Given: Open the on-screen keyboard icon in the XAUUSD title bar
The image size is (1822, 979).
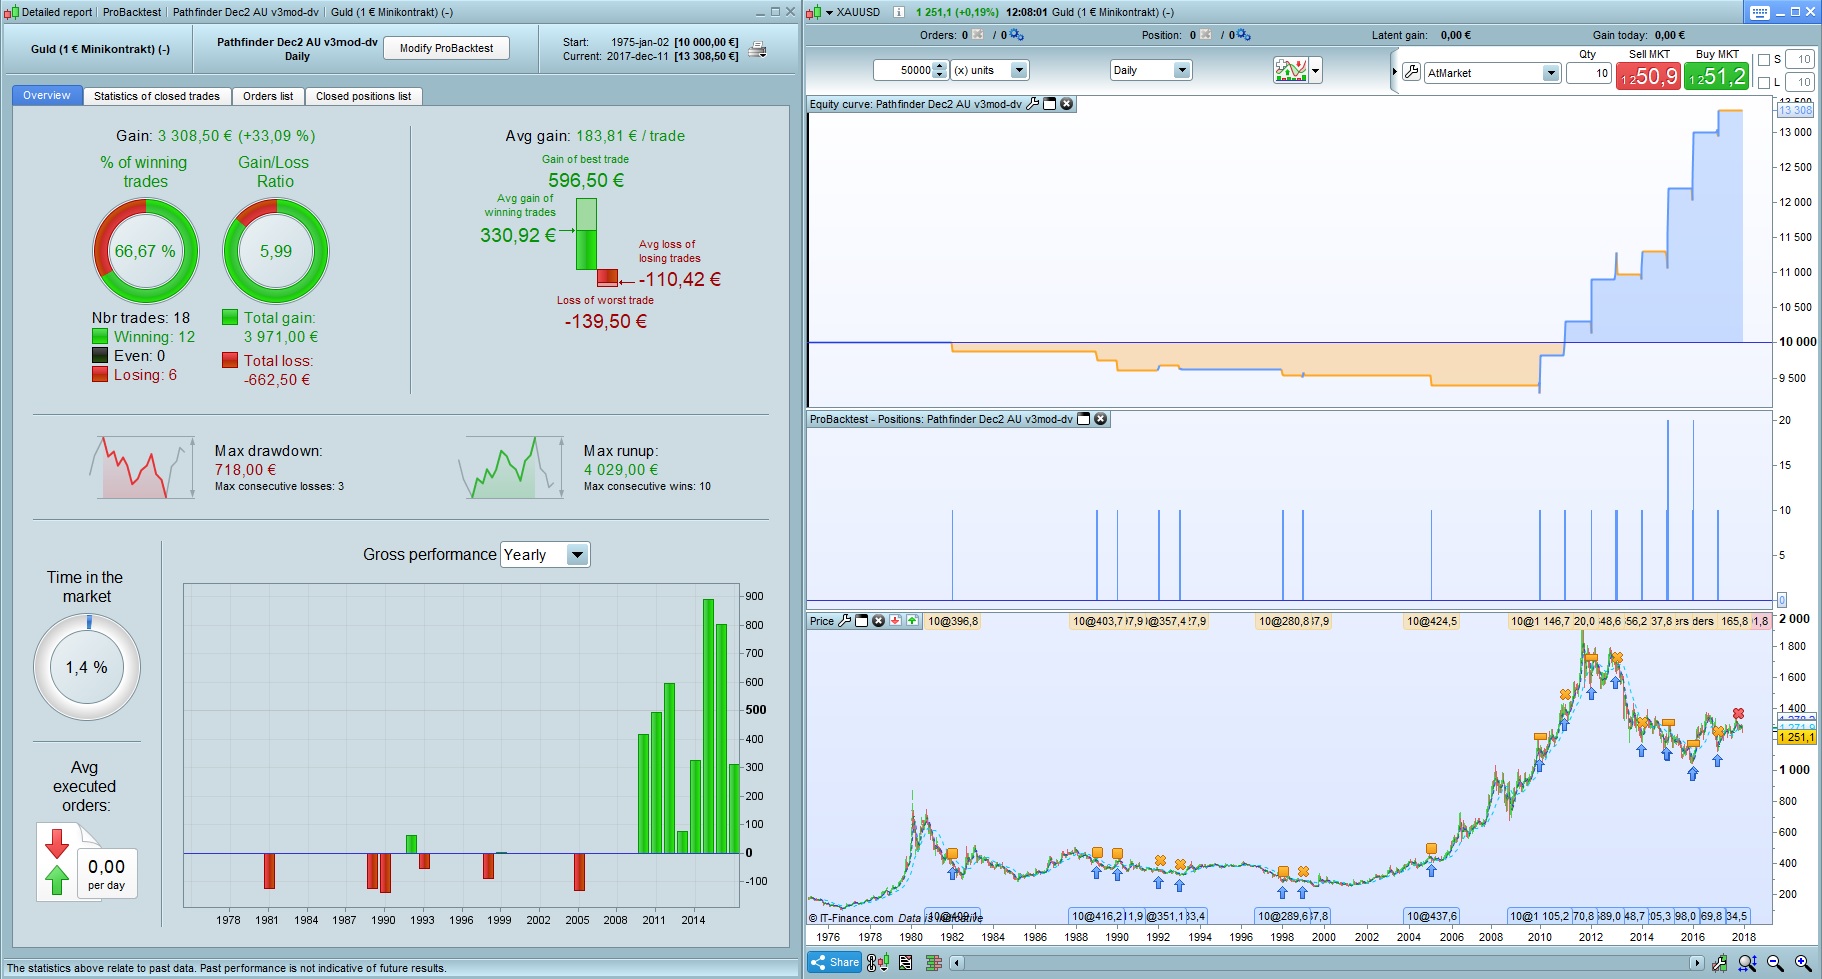Looking at the screenshot, I should pyautogui.click(x=1759, y=12).
